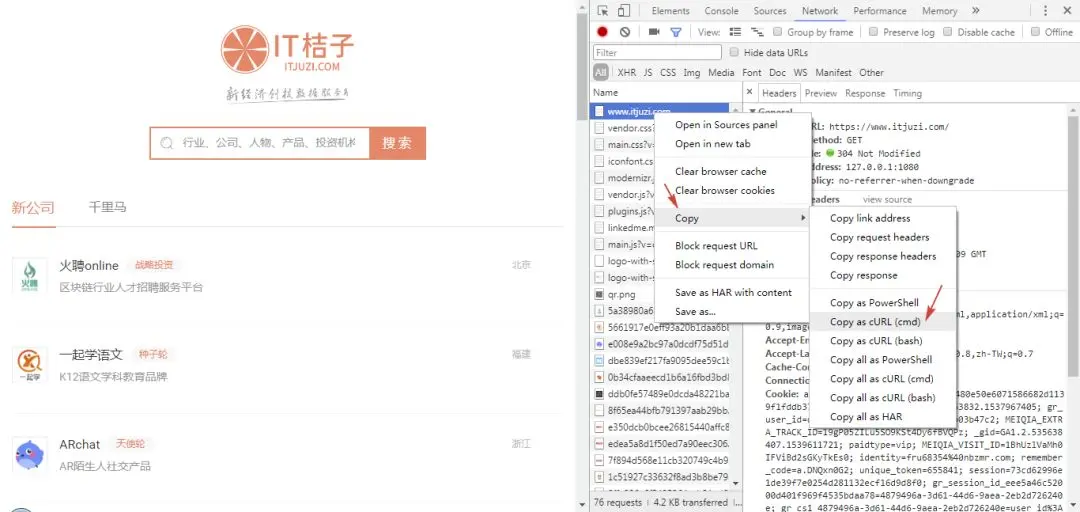Switch to large request rows view icon
This screenshot has height=512, width=1080.
point(736,32)
